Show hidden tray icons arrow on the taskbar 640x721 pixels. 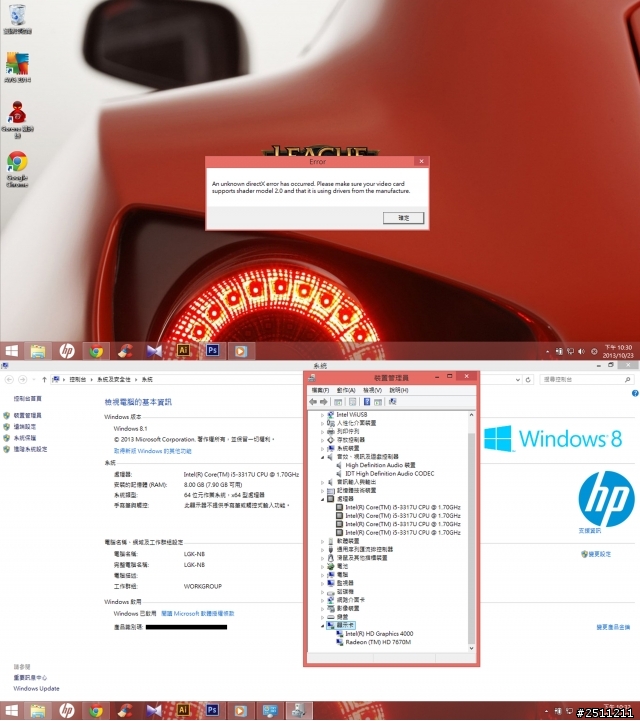547,352
